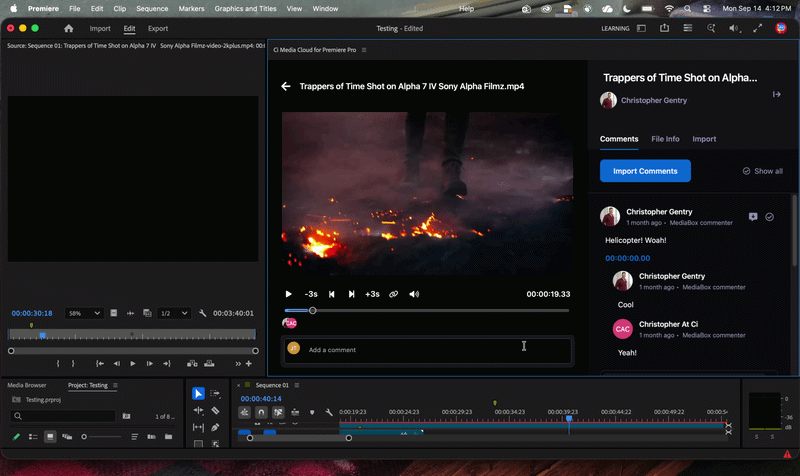Open Timeline display settings wrench
This screenshot has height=476, width=800.
tap(329, 412)
